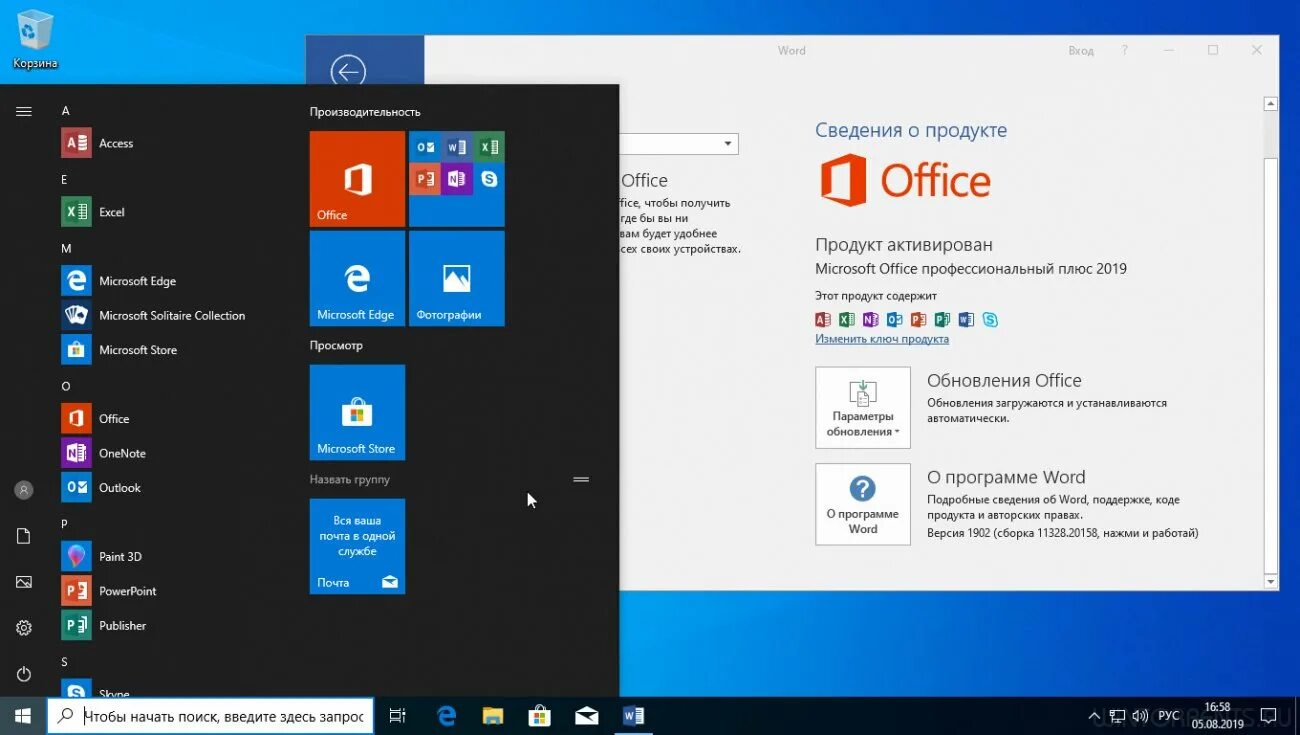
Task: Click the orange Office tile
Action: [357, 179]
